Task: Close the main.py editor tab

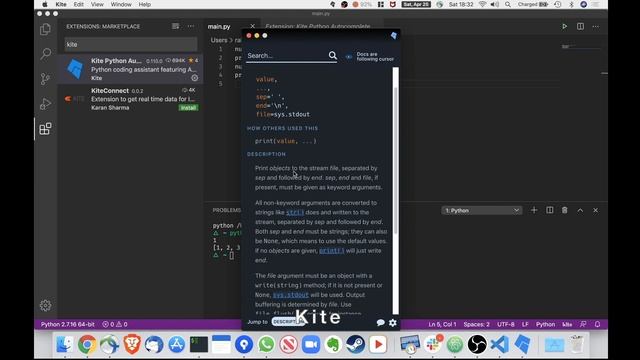Action: click(252, 27)
